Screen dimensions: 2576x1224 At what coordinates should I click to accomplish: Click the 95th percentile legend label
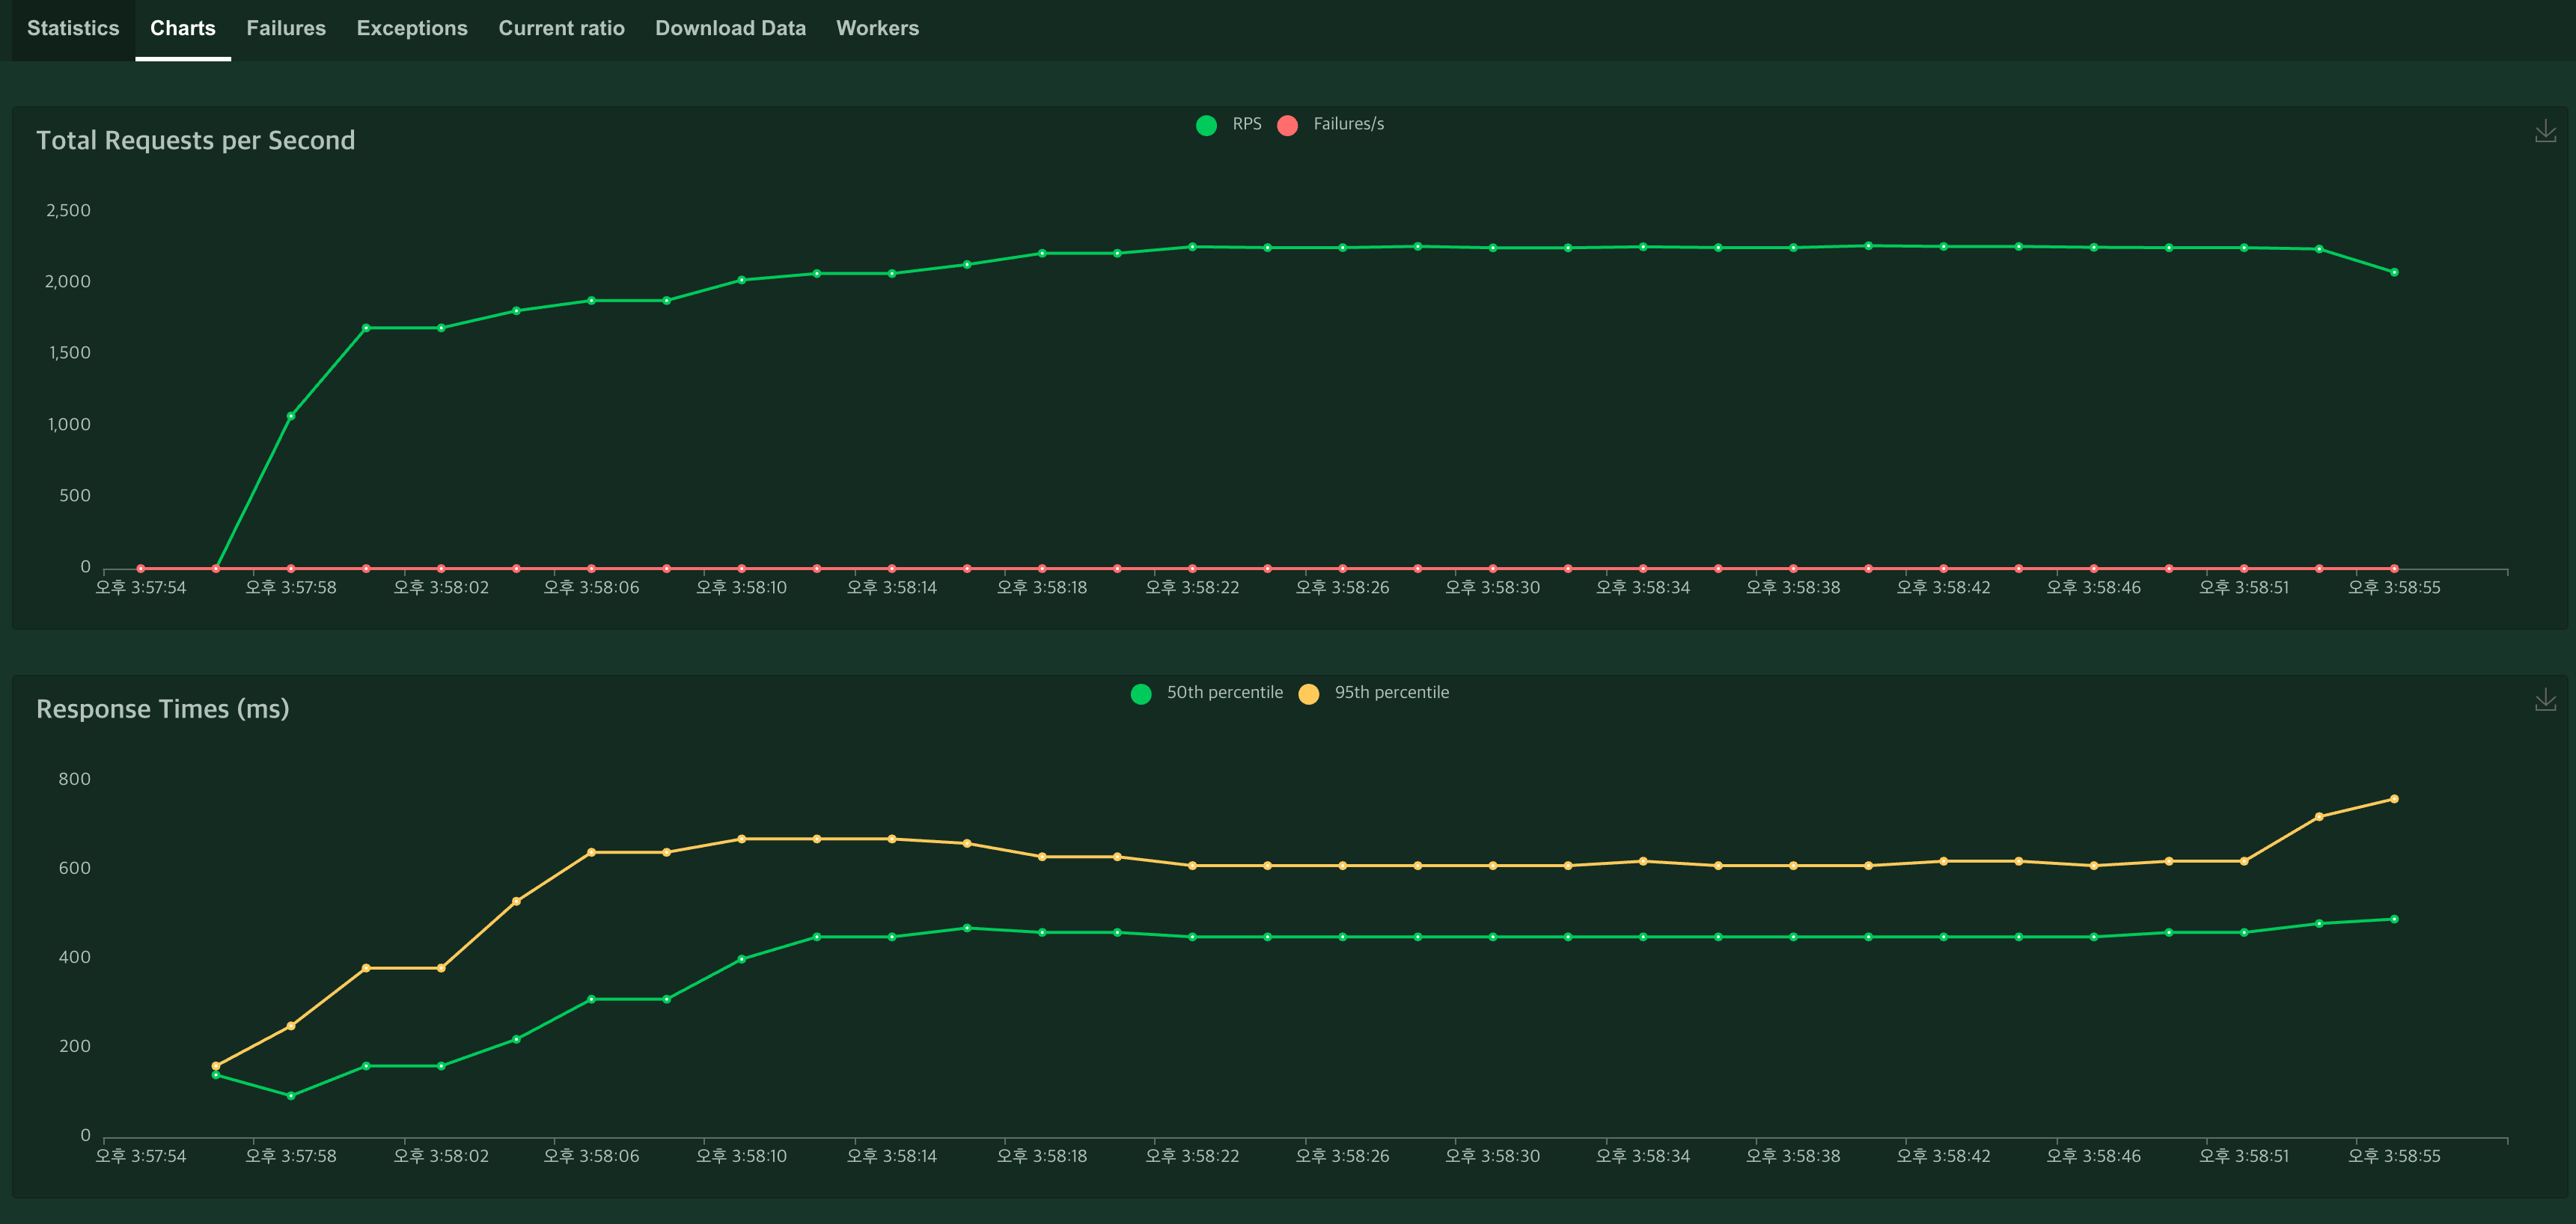(x=1391, y=692)
